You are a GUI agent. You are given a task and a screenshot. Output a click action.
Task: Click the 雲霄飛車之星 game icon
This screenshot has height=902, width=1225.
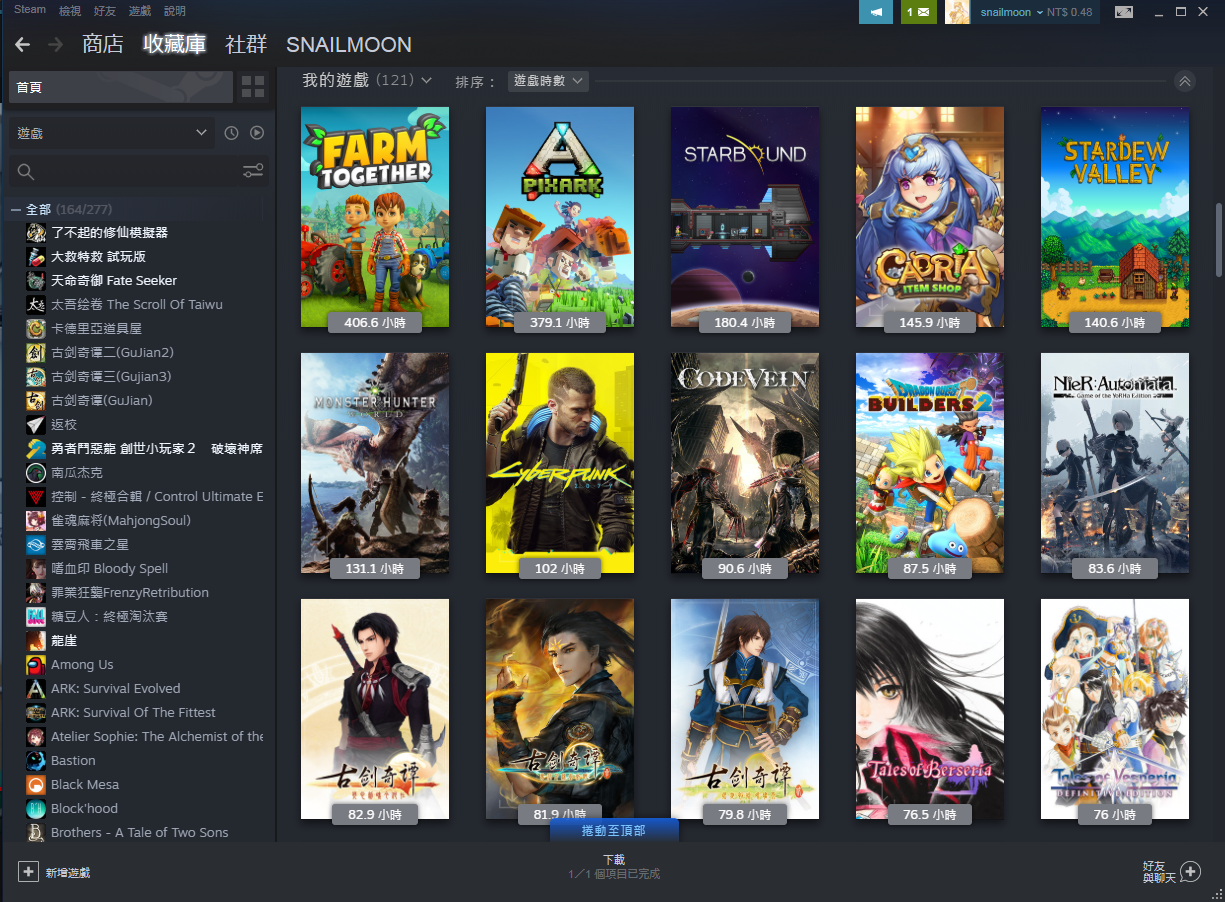pos(36,545)
